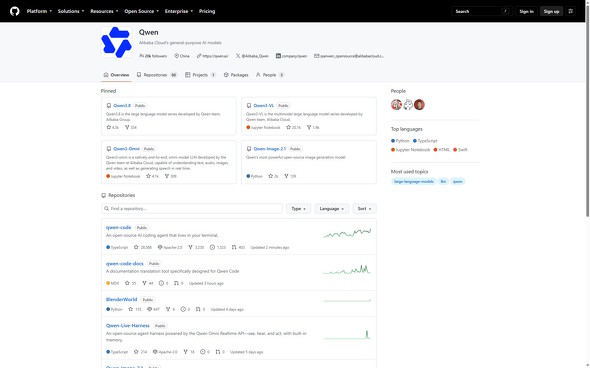This screenshot has height=368, width=590.
Task: Open the qwen-code-docs repository link
Action: point(125,263)
